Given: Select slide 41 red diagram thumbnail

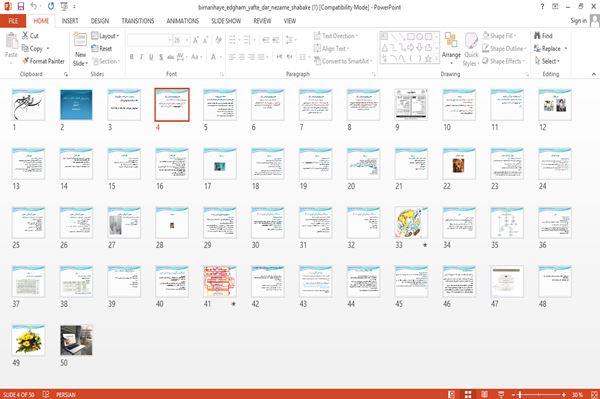Looking at the screenshot, I should point(220,282).
